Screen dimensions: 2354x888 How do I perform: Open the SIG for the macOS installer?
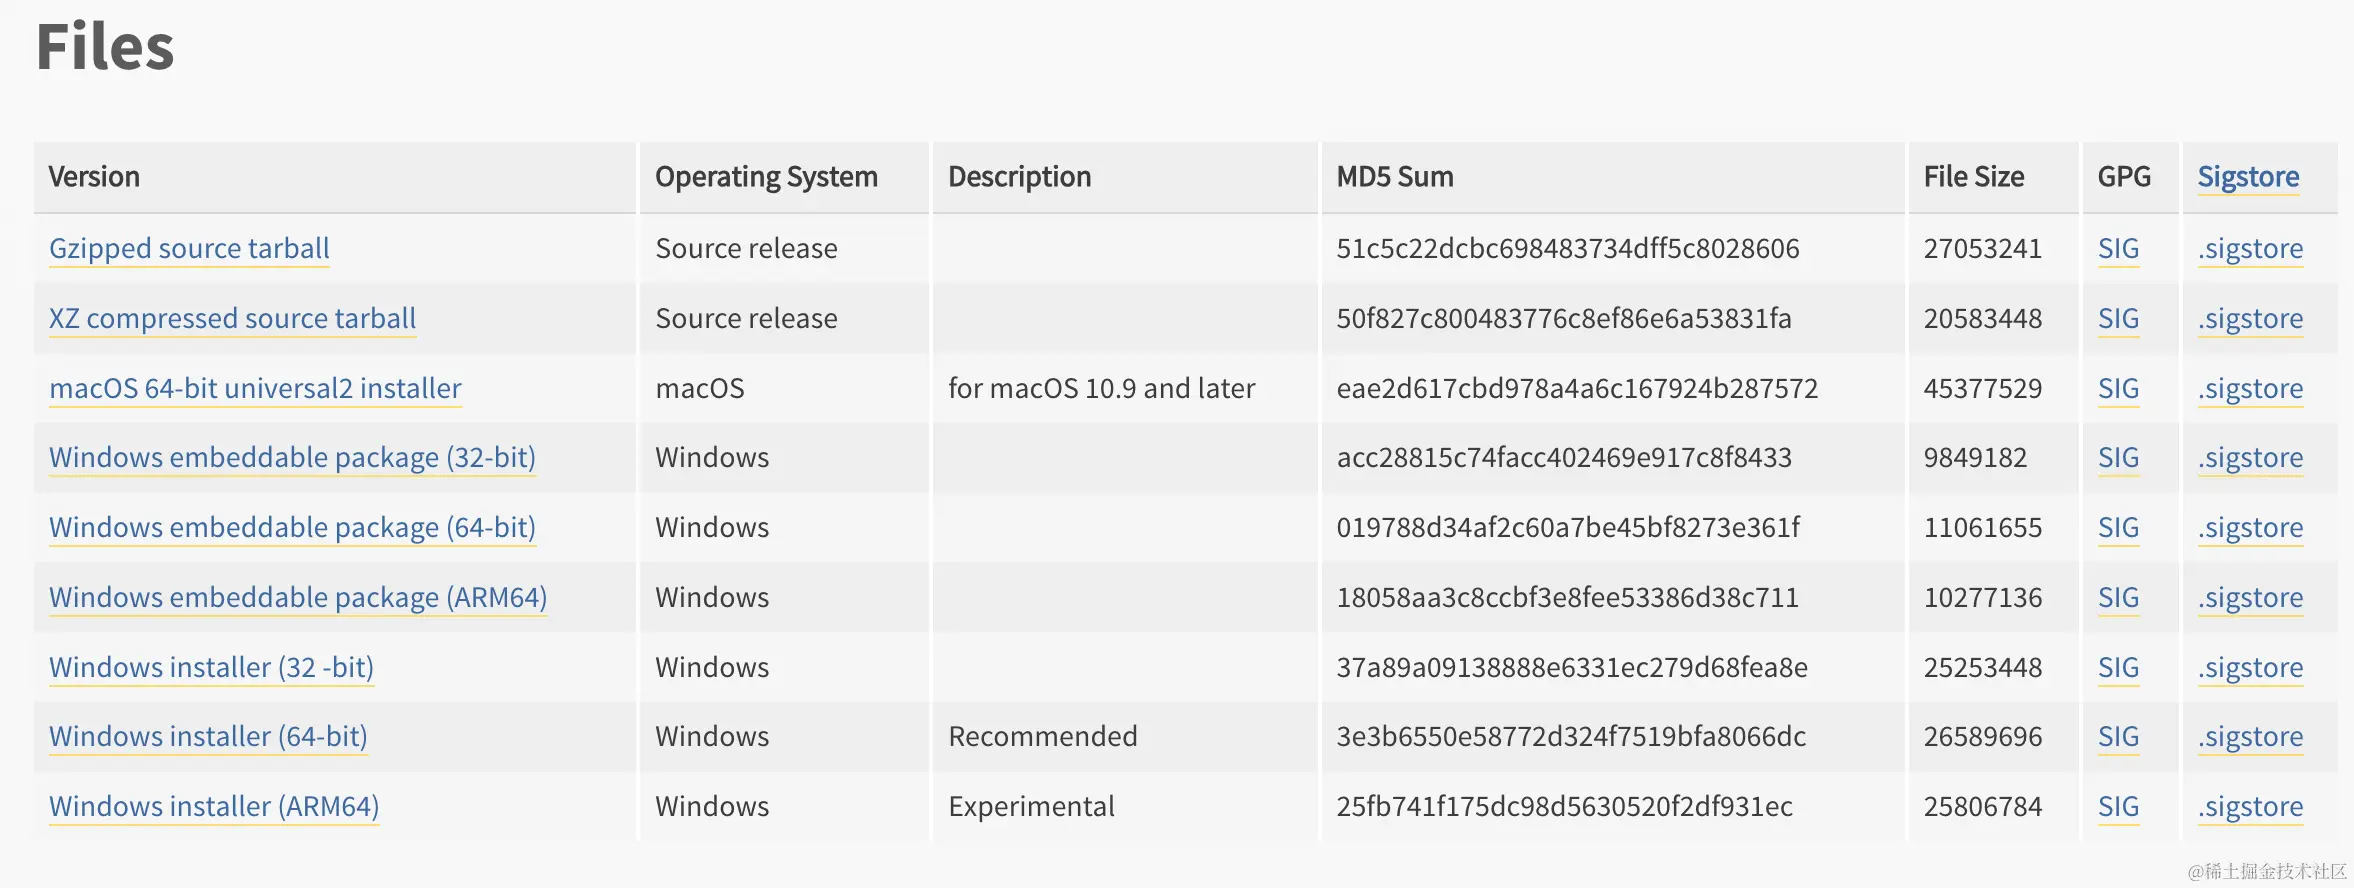[x=2118, y=388]
